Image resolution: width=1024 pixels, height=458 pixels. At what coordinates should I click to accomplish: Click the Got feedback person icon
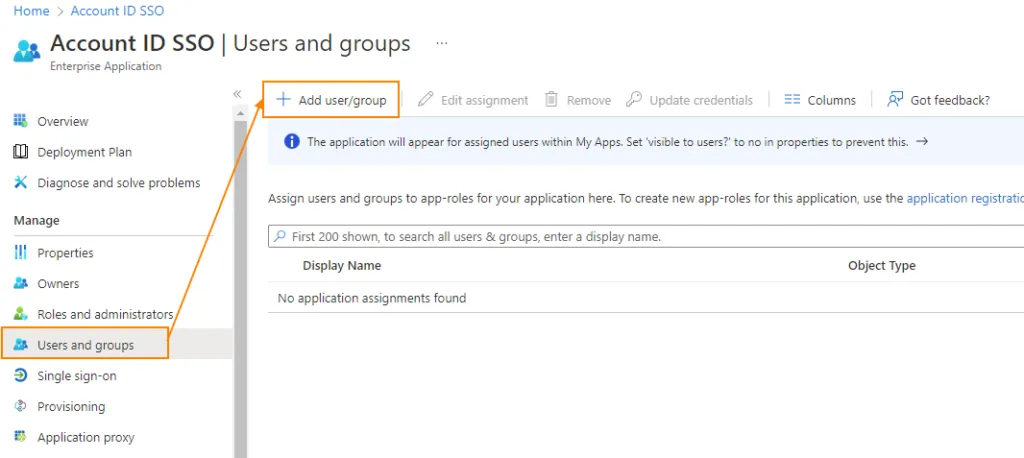[x=895, y=99]
